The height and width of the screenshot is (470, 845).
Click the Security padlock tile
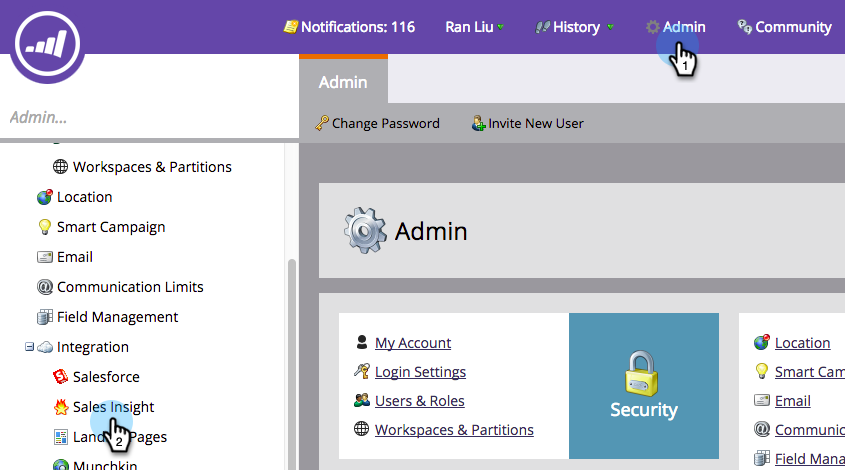click(643, 385)
